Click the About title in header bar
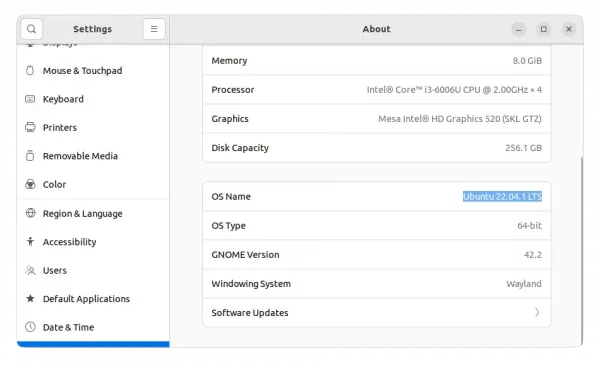 click(x=377, y=29)
